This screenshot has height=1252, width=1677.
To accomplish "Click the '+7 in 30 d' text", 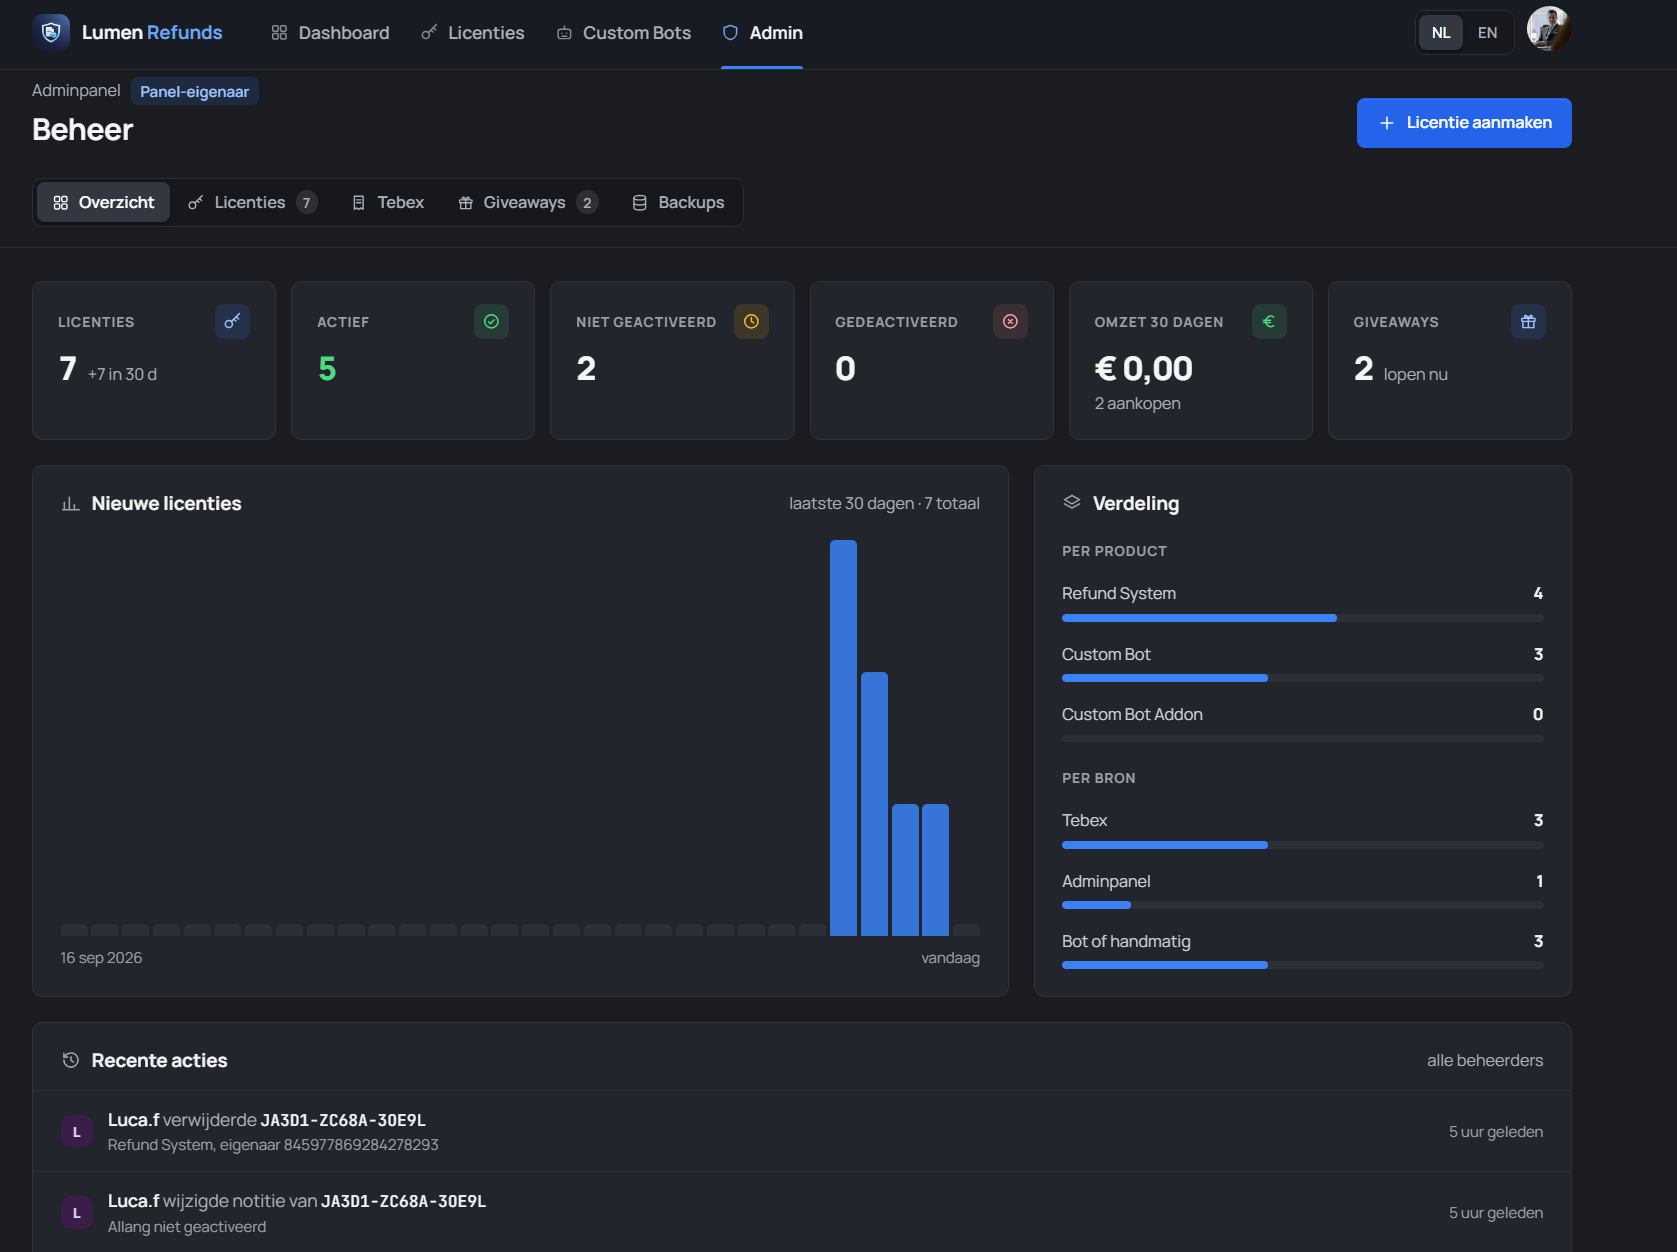I will click(x=122, y=374).
